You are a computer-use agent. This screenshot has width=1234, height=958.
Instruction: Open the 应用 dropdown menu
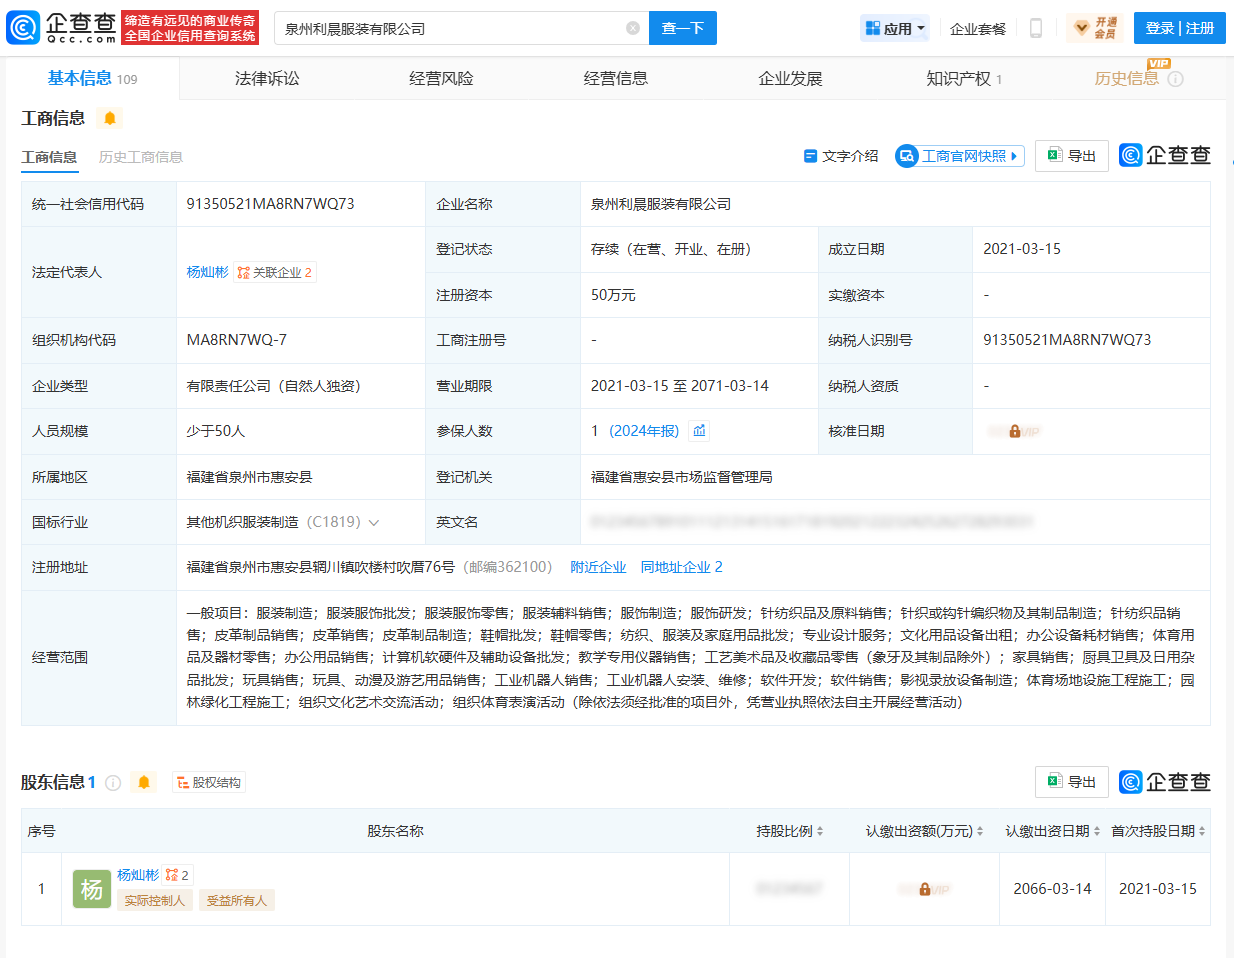896,28
